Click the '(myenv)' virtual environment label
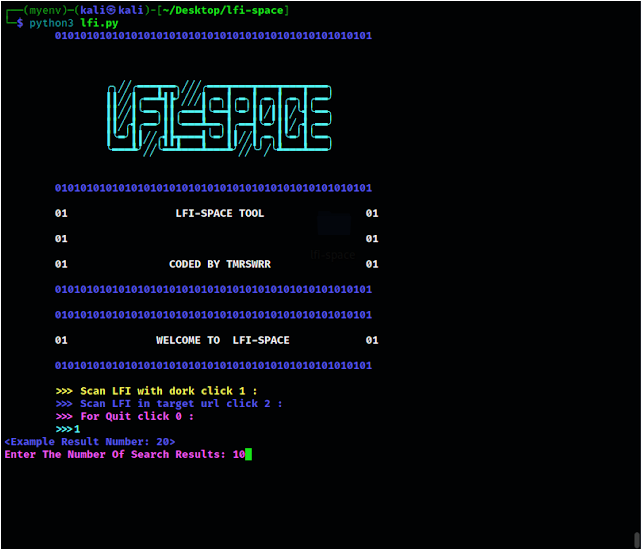642x550 pixels. [45, 10]
